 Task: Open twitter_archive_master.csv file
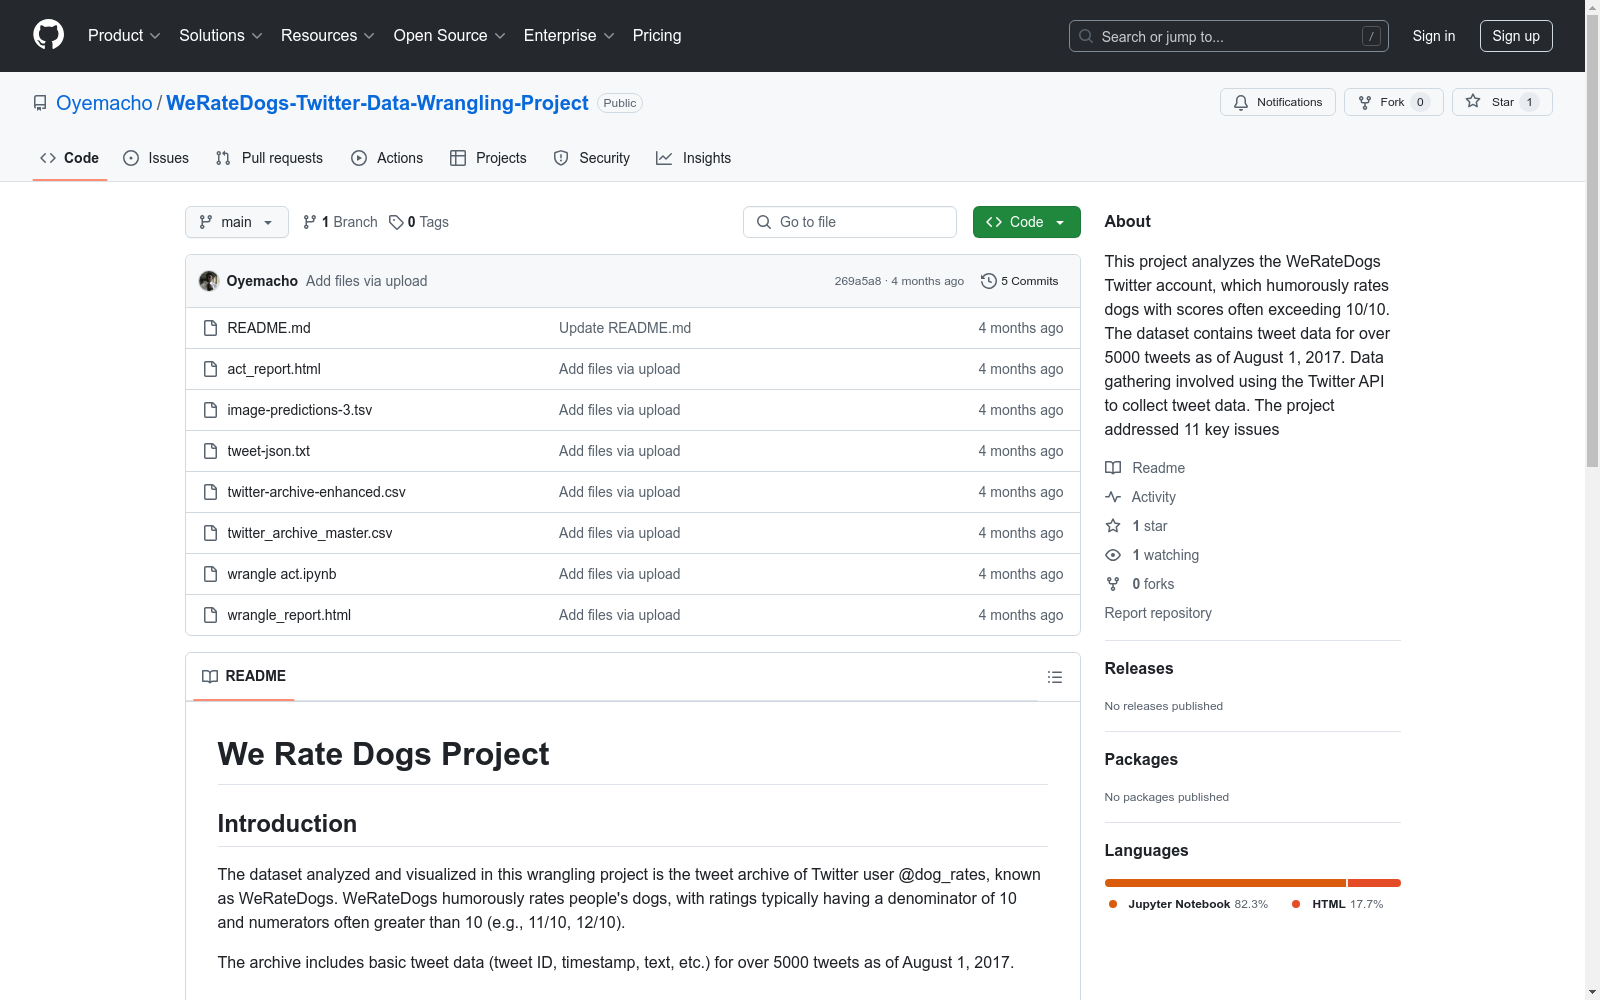click(x=310, y=533)
